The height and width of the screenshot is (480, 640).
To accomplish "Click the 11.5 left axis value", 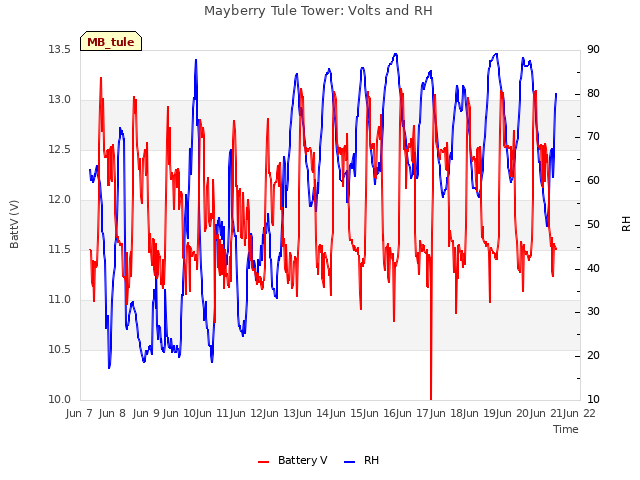I will click(60, 249).
